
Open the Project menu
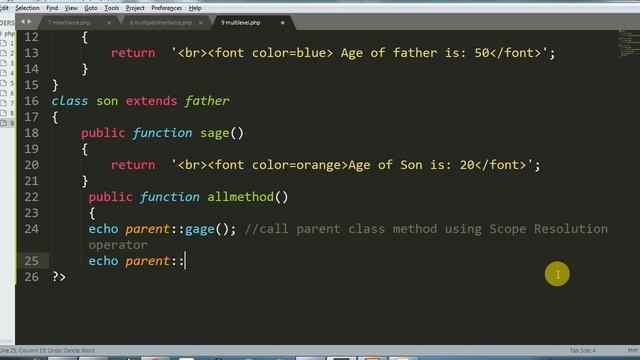[135, 8]
